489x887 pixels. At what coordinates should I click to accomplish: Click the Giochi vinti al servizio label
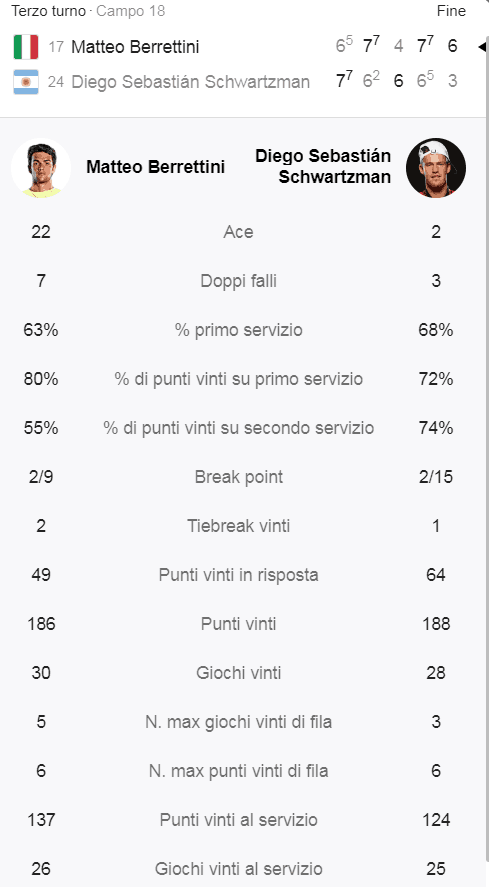tap(238, 868)
